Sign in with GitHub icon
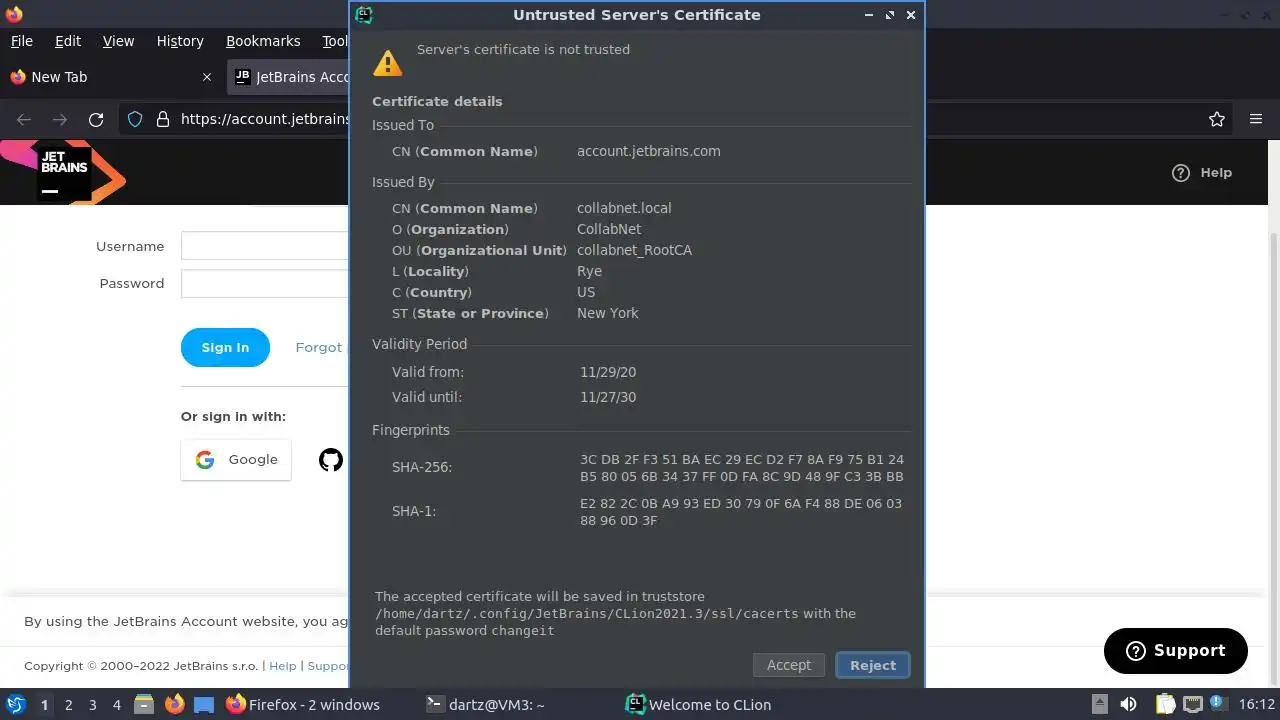Screen dimensions: 1280x720 [331, 460]
